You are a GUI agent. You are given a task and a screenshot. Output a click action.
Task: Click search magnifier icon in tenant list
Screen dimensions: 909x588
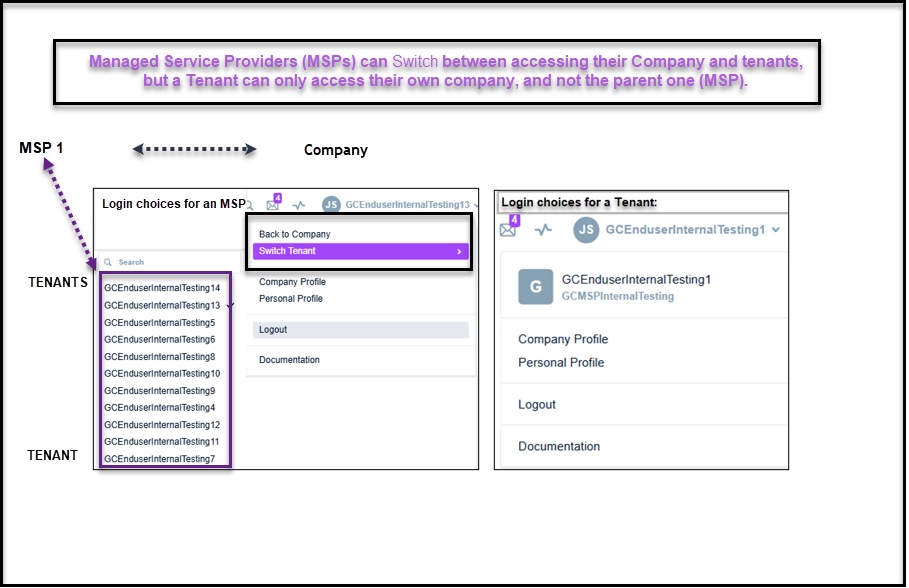108,262
